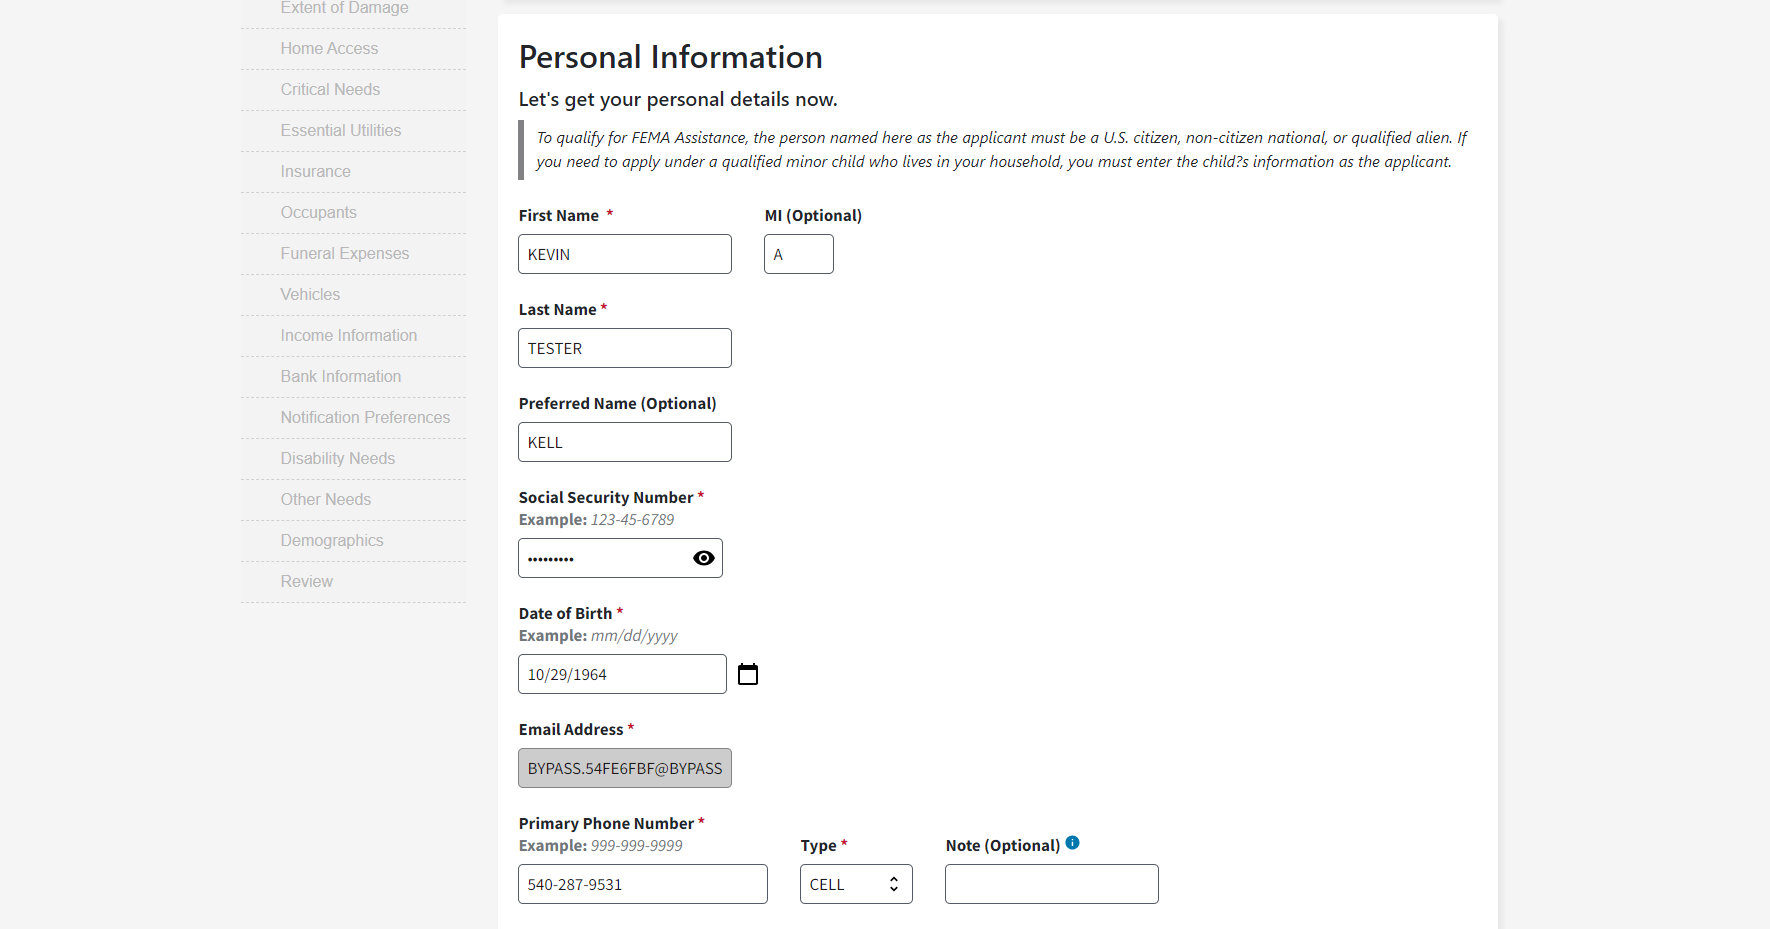Screen dimensions: 1770x929
Task: Select Insurance in the sidebar
Action: click(x=315, y=172)
